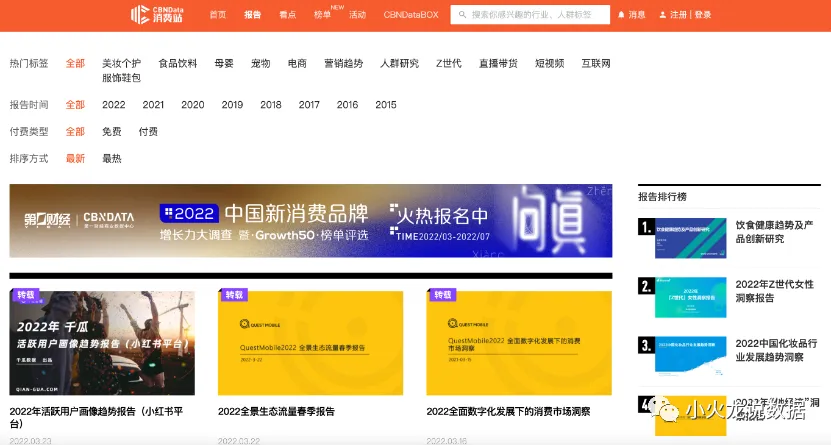Filter reports by year 2018
832x446 pixels.
coord(271,105)
